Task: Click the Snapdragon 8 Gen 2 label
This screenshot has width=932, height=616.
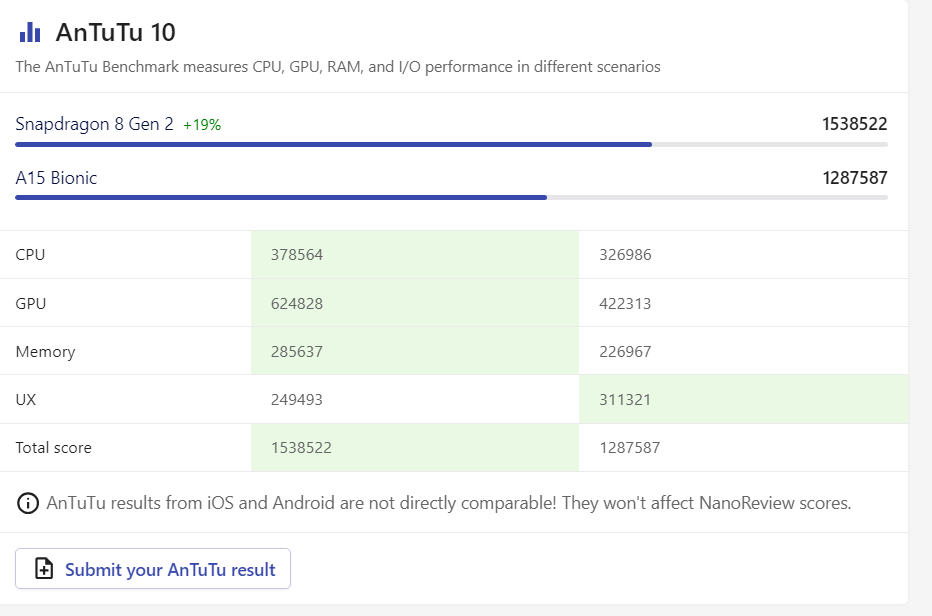Action: [x=94, y=124]
